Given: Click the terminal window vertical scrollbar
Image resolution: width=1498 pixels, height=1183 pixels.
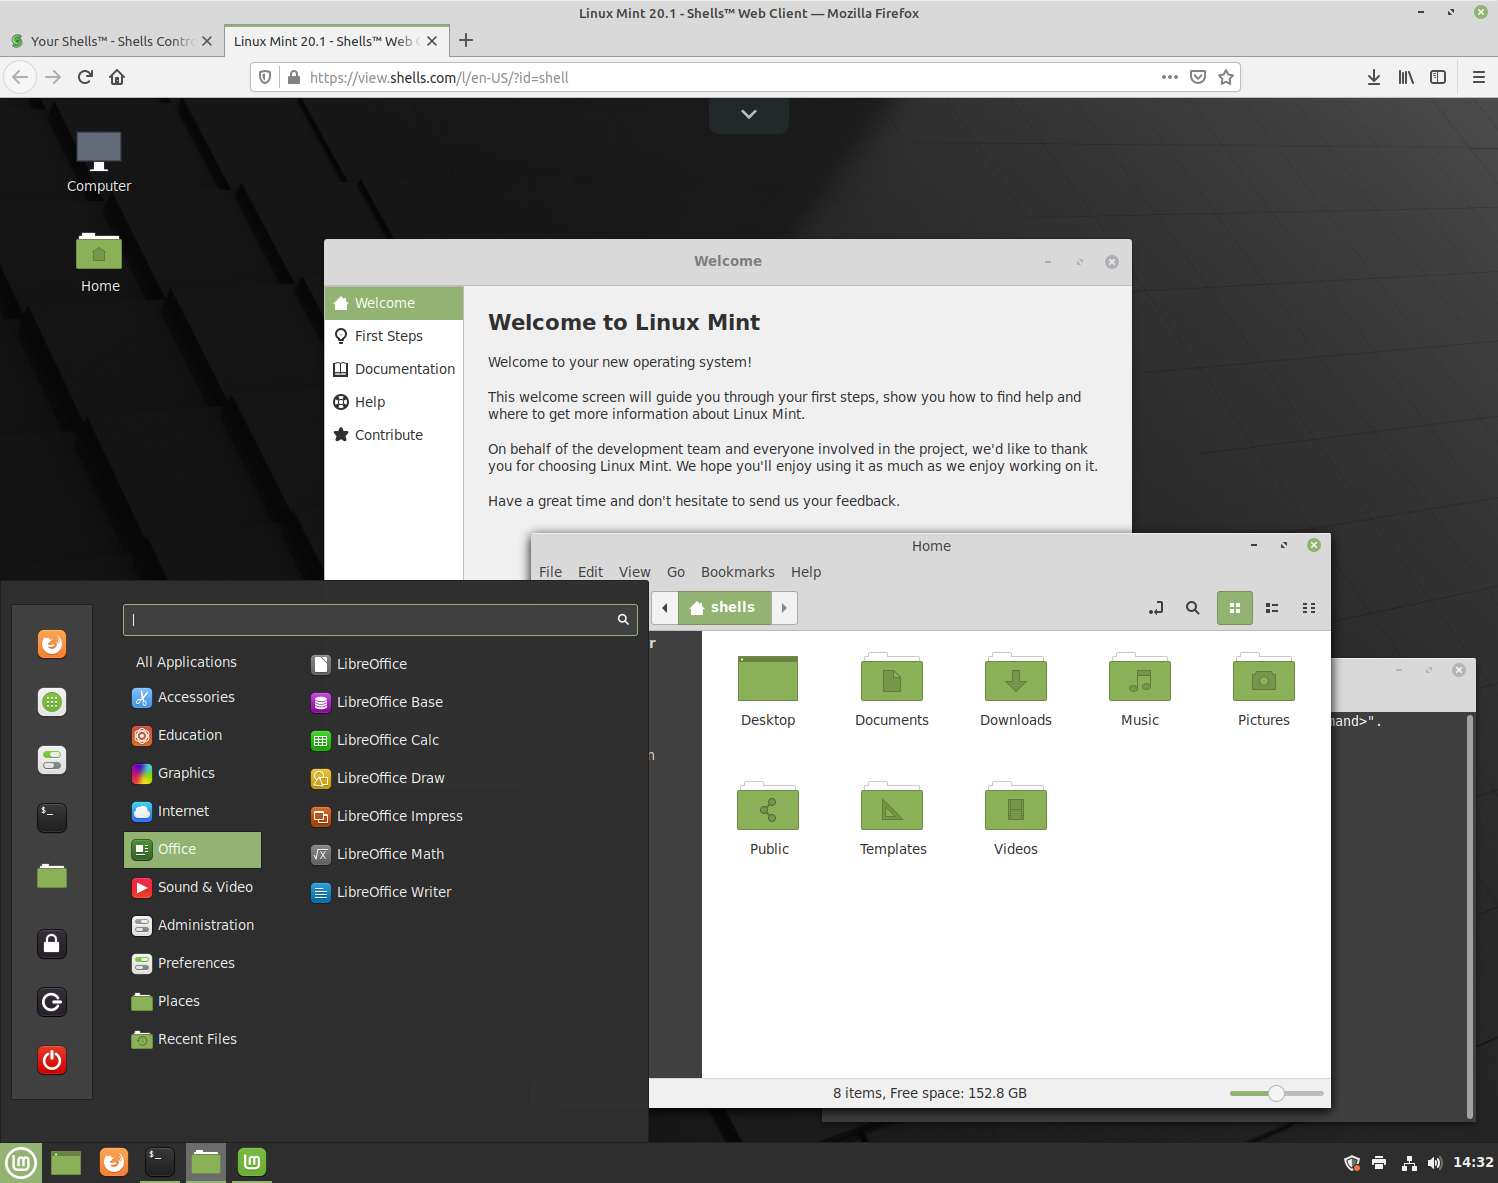Looking at the screenshot, I should click(x=1469, y=915).
